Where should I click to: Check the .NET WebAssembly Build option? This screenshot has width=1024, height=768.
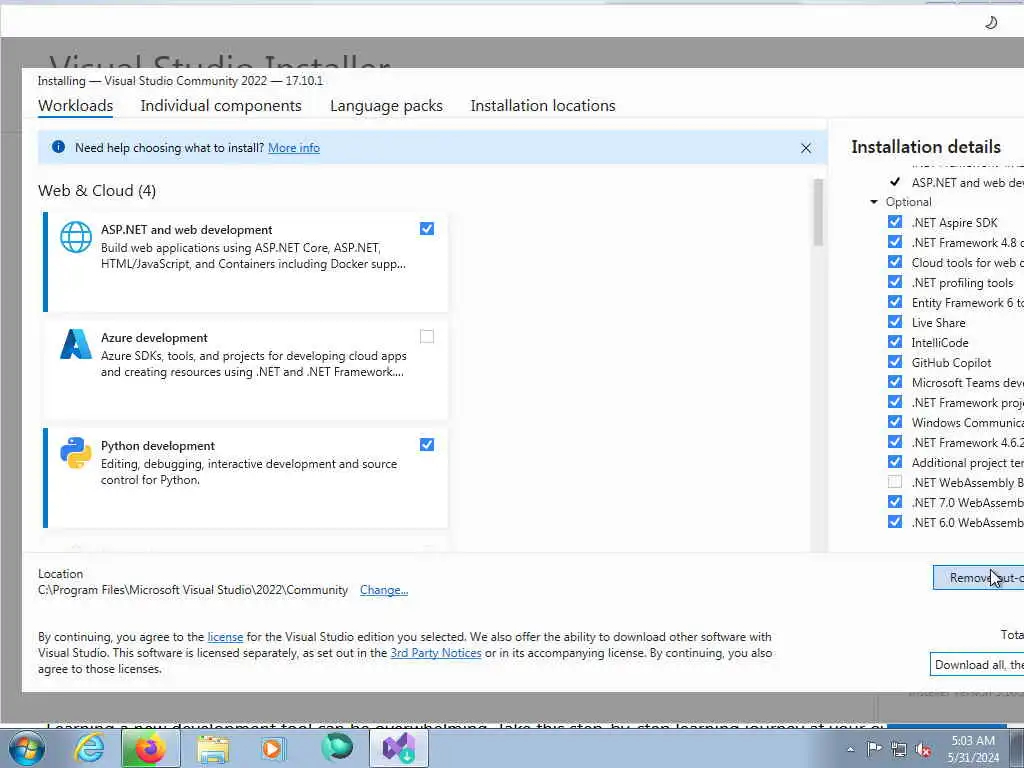tap(895, 482)
